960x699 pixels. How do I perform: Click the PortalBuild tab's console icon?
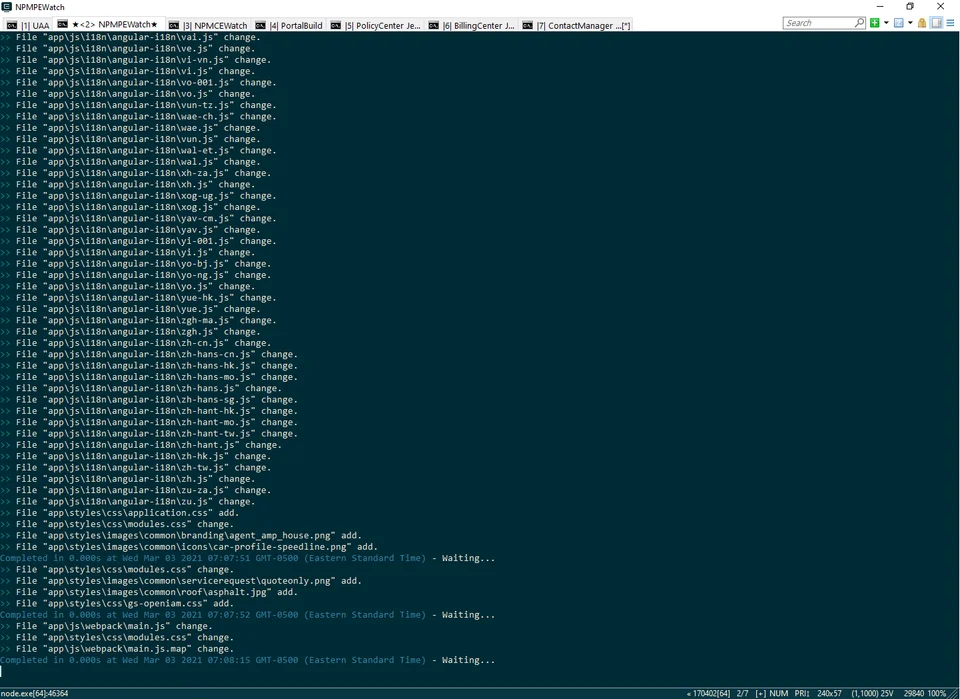pos(260,26)
